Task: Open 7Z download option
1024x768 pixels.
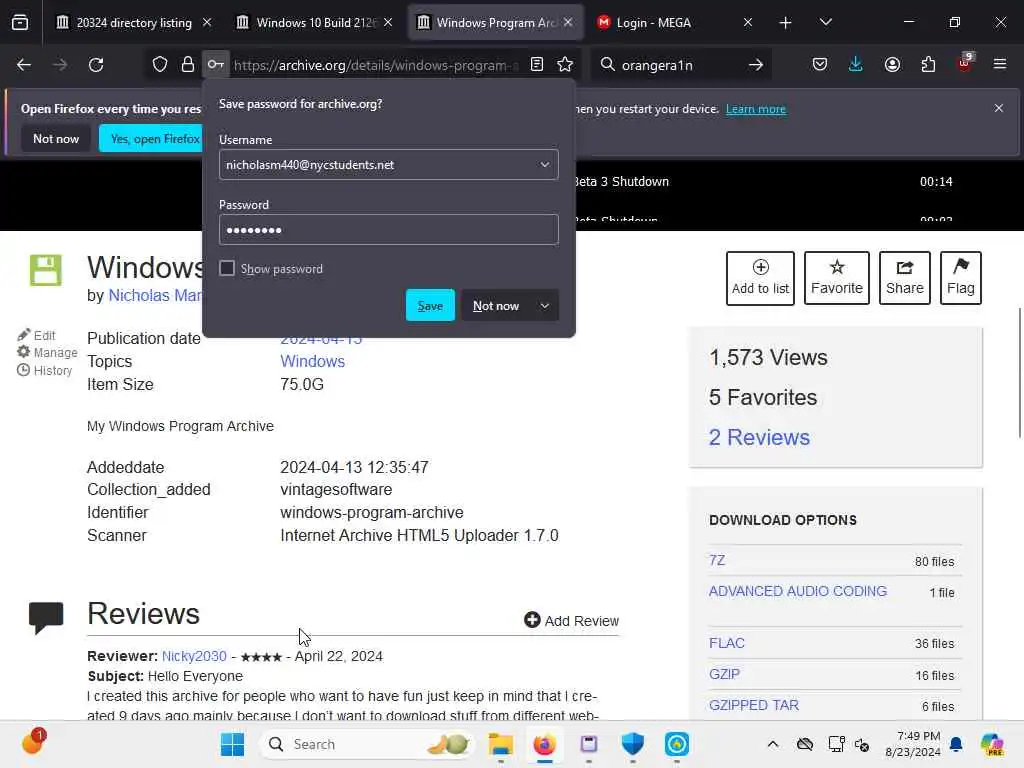Action: coord(717,560)
